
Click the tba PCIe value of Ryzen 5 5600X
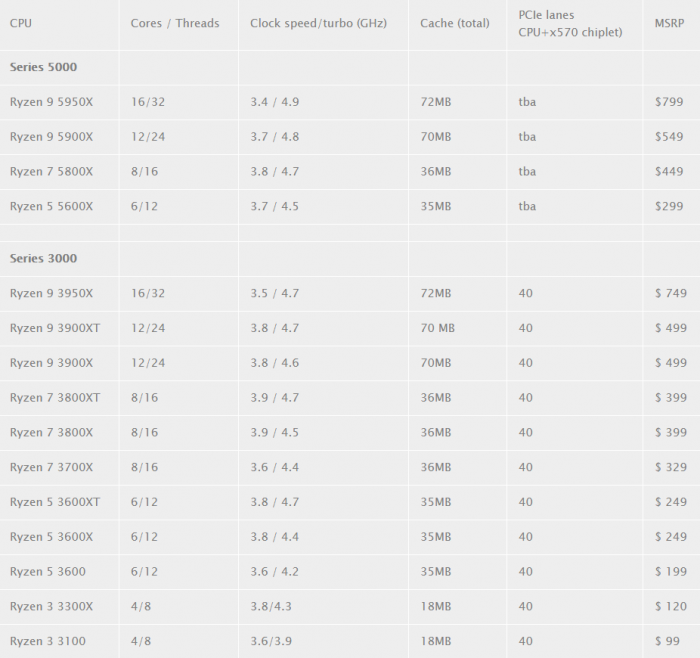[527, 207]
